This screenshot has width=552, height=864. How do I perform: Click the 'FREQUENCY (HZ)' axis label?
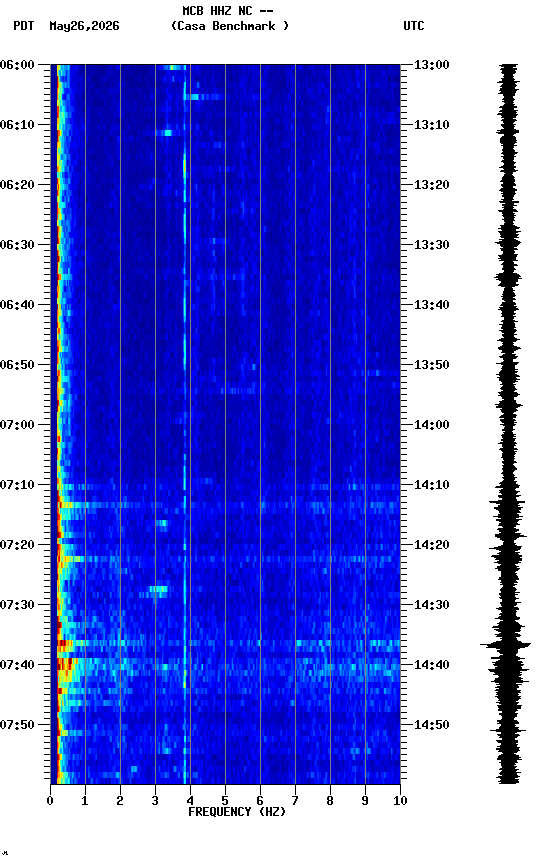tap(237, 812)
